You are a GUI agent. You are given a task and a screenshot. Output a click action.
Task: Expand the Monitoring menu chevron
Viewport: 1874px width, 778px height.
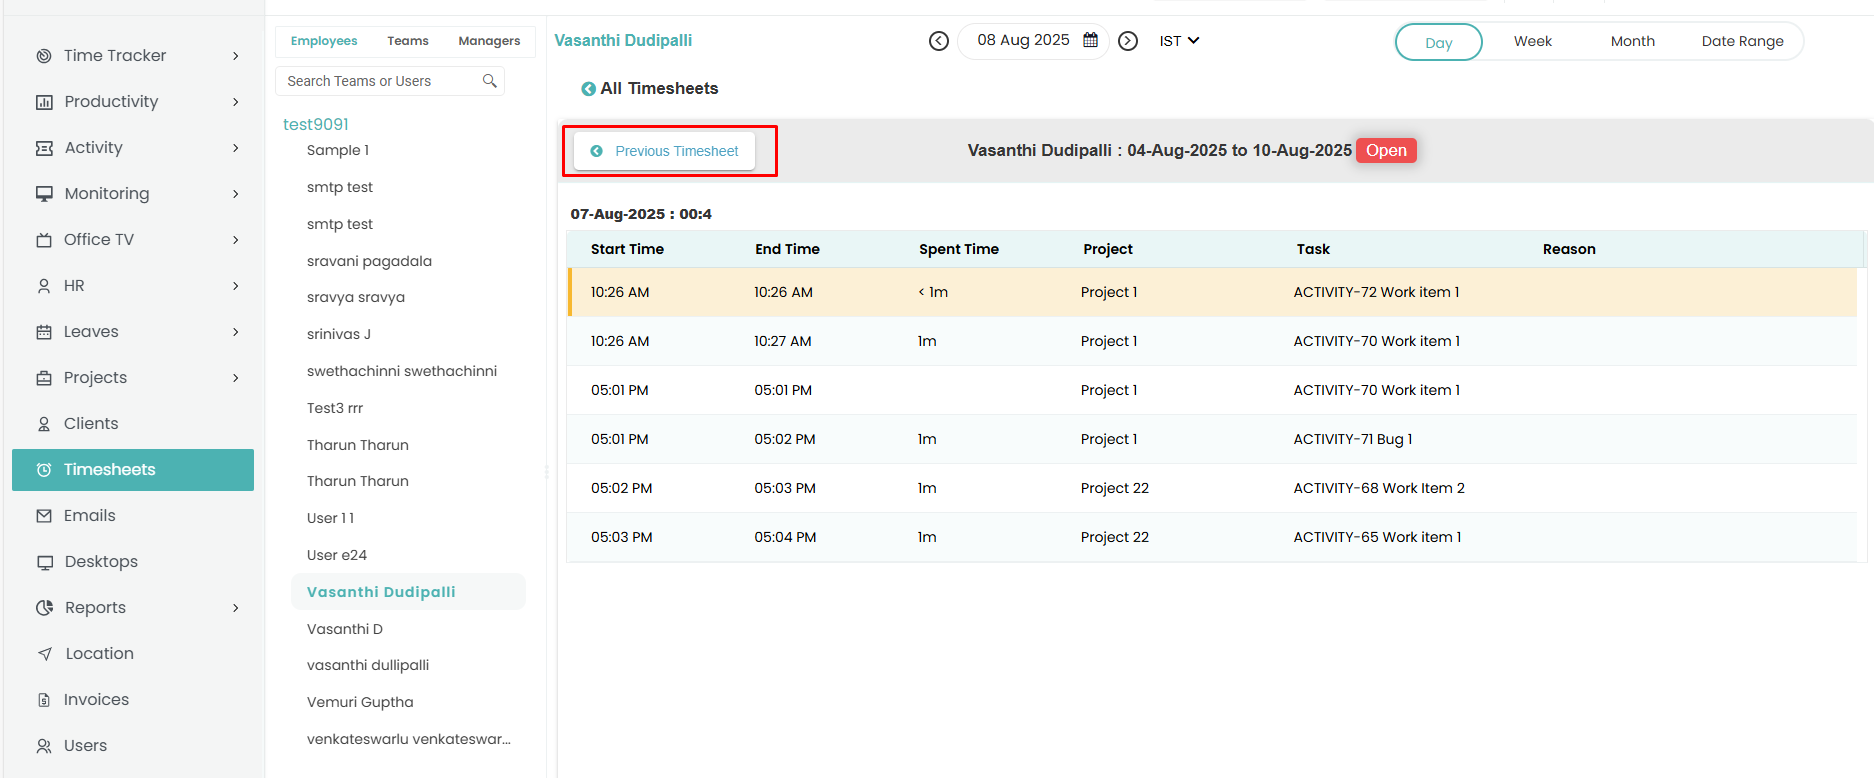236,194
